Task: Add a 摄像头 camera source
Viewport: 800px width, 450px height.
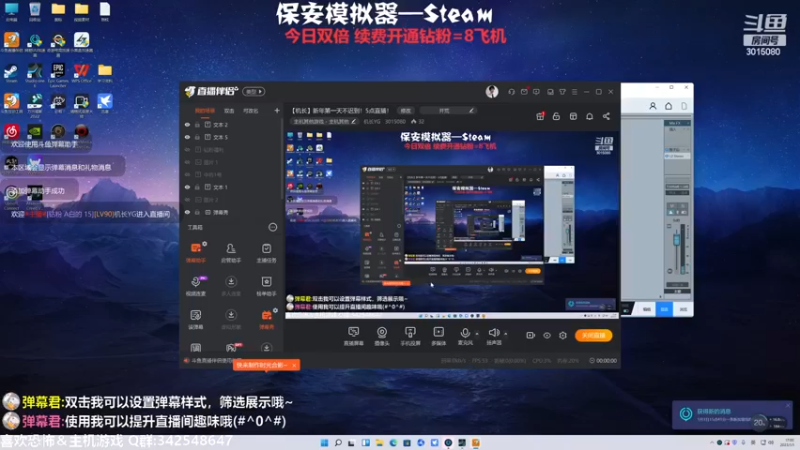Action: pos(382,336)
